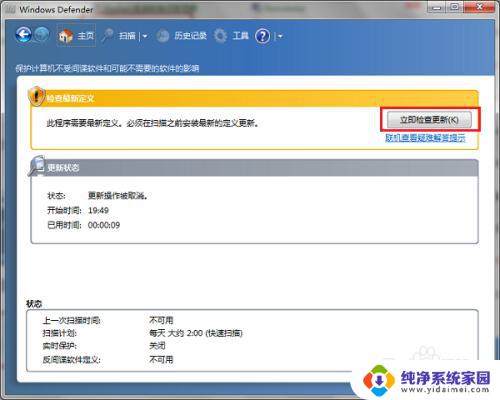This screenshot has width=500, height=400.
Task: Go back with the blue back arrow
Action: click(23, 35)
